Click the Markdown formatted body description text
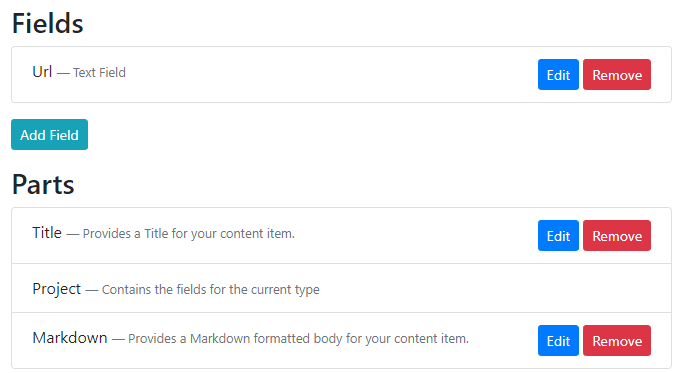Screen dimensions: 685x373 pyautogui.click(x=298, y=338)
